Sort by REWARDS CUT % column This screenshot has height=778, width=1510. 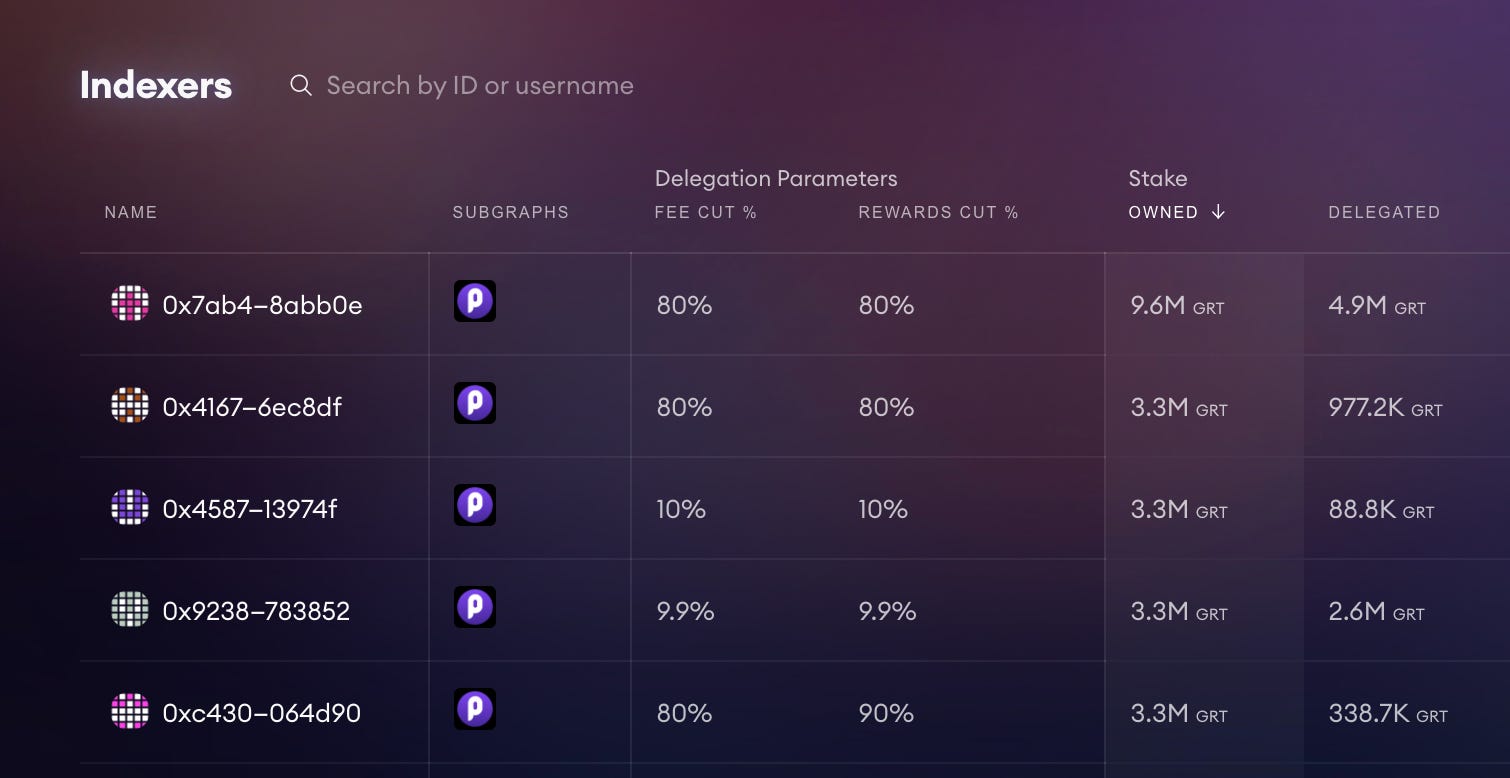[x=938, y=212]
